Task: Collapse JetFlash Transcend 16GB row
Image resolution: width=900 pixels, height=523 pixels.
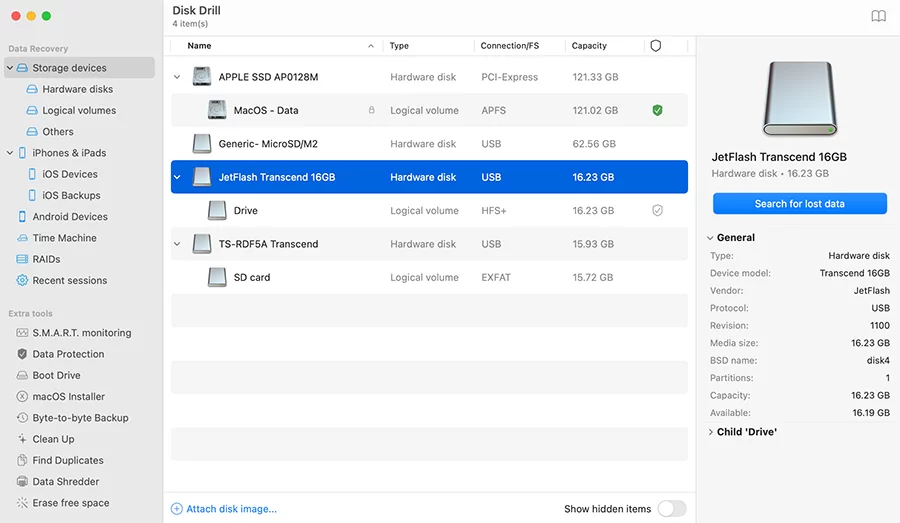Action: coord(177,177)
